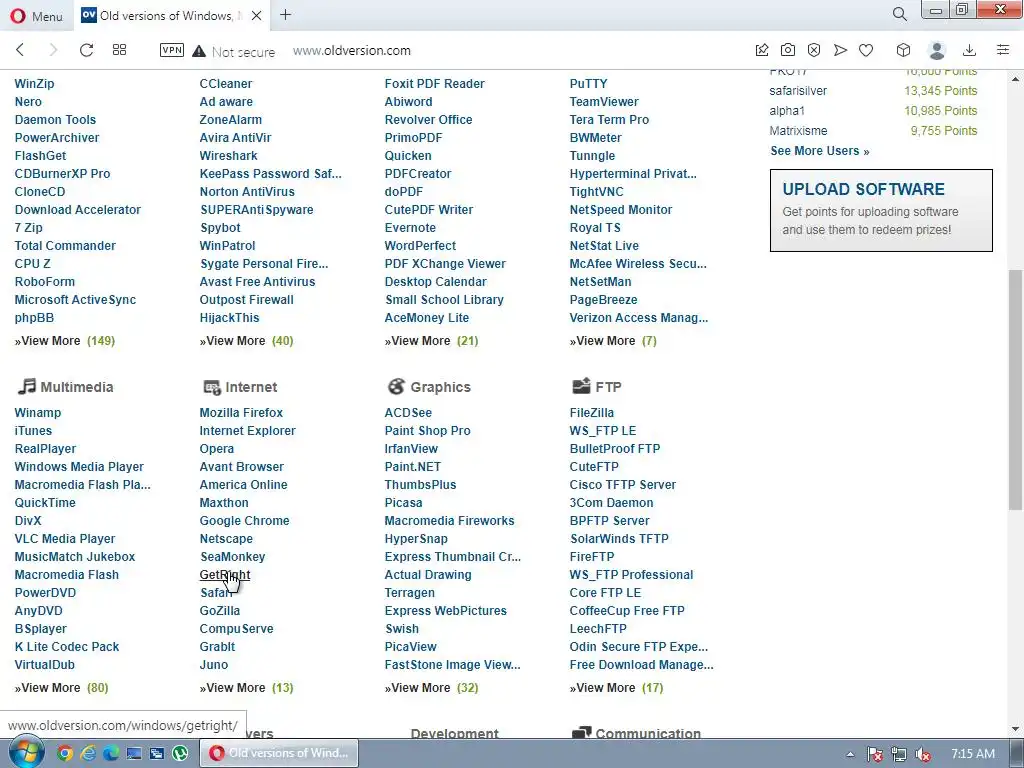The width and height of the screenshot is (1024, 768).
Task: Click the address bar www.oldversion.com
Action: (x=351, y=51)
